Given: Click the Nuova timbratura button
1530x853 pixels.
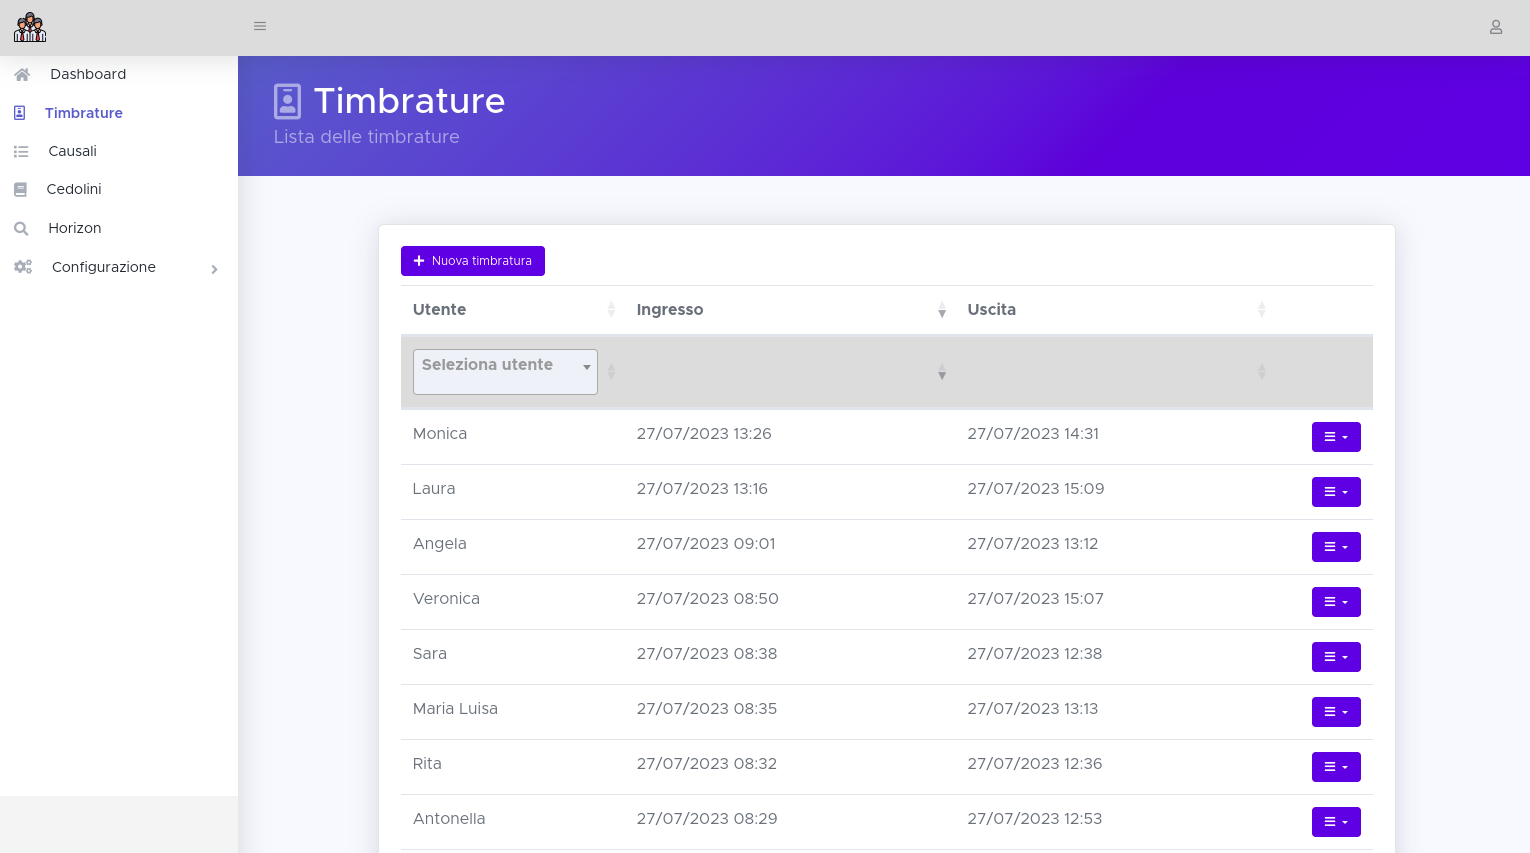Looking at the screenshot, I should pyautogui.click(x=473, y=261).
